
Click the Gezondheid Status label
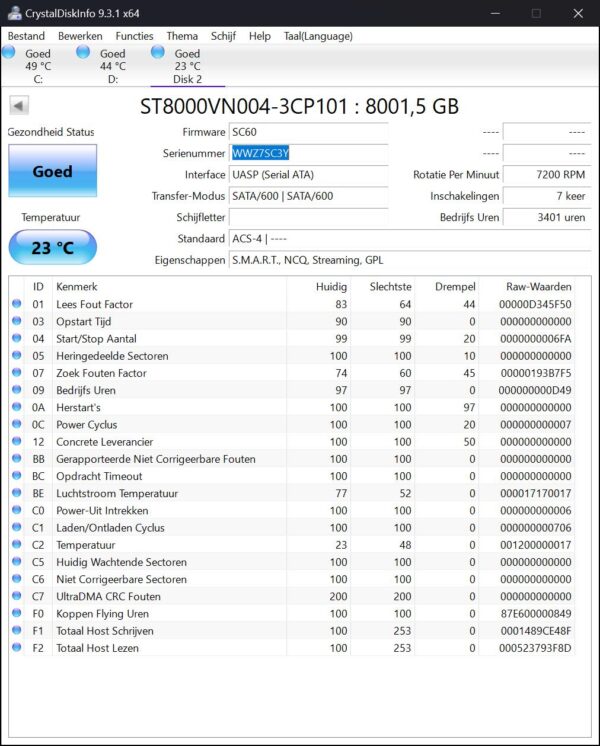tap(51, 132)
